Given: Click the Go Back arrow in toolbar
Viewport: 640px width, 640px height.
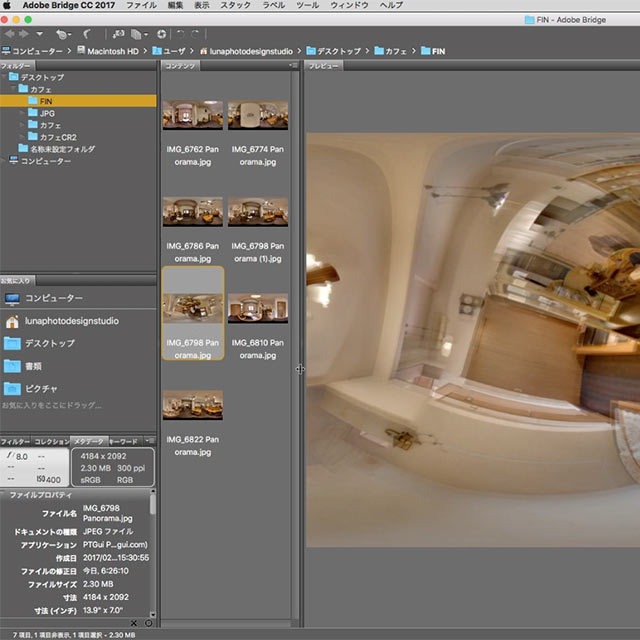Looking at the screenshot, I should pyautogui.click(x=10, y=33).
